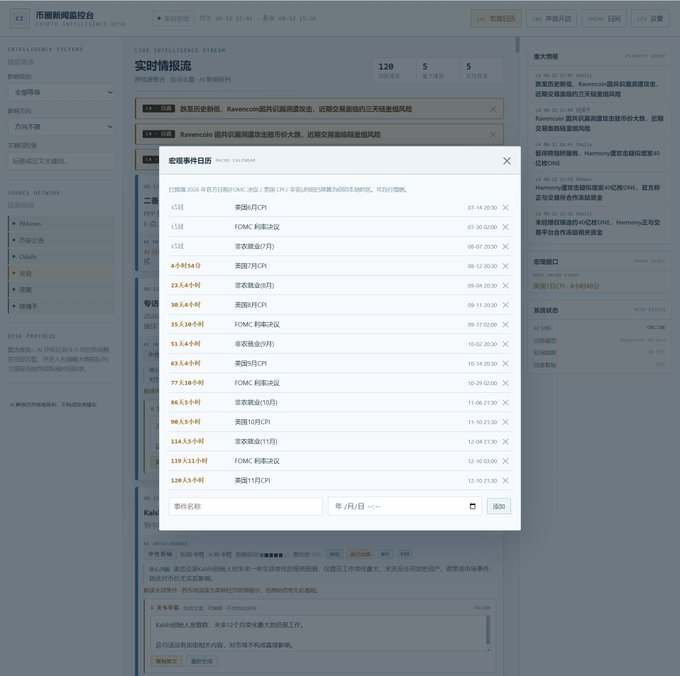Toggle the highlighted source below Odaily
This screenshot has width=680, height=676.
[x=62, y=273]
